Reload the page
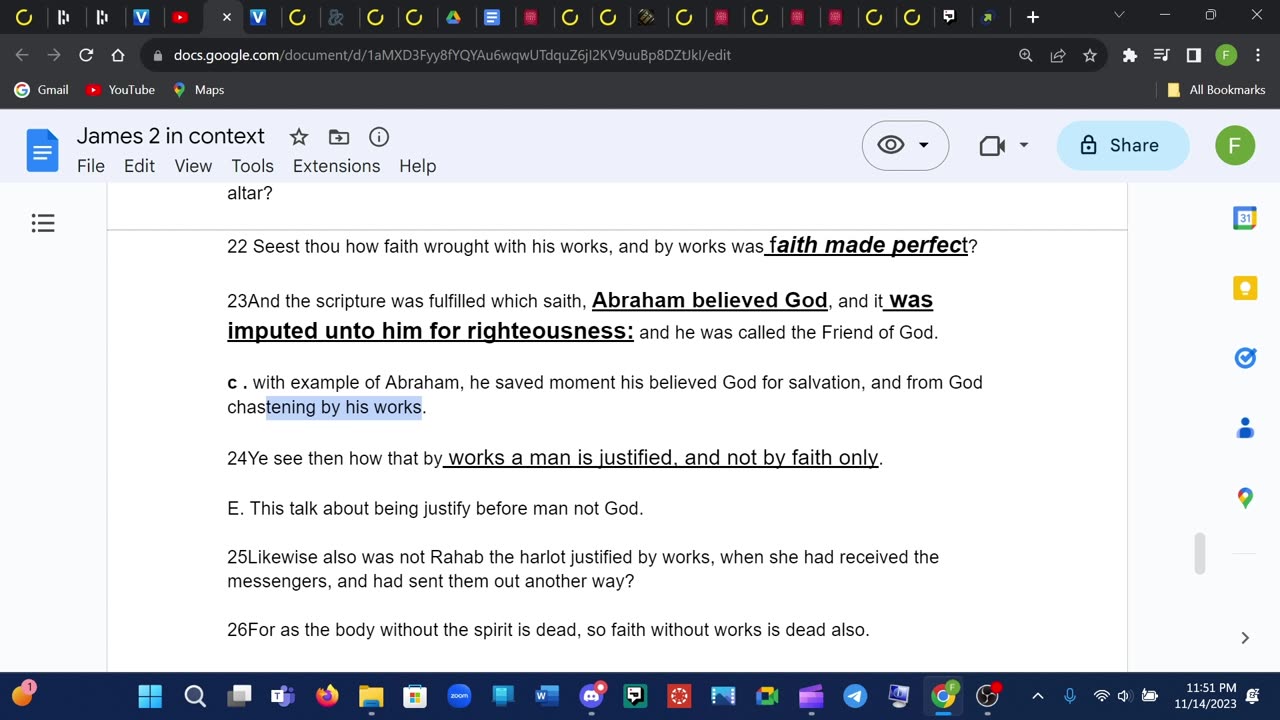The image size is (1280, 720). pyautogui.click(x=86, y=55)
